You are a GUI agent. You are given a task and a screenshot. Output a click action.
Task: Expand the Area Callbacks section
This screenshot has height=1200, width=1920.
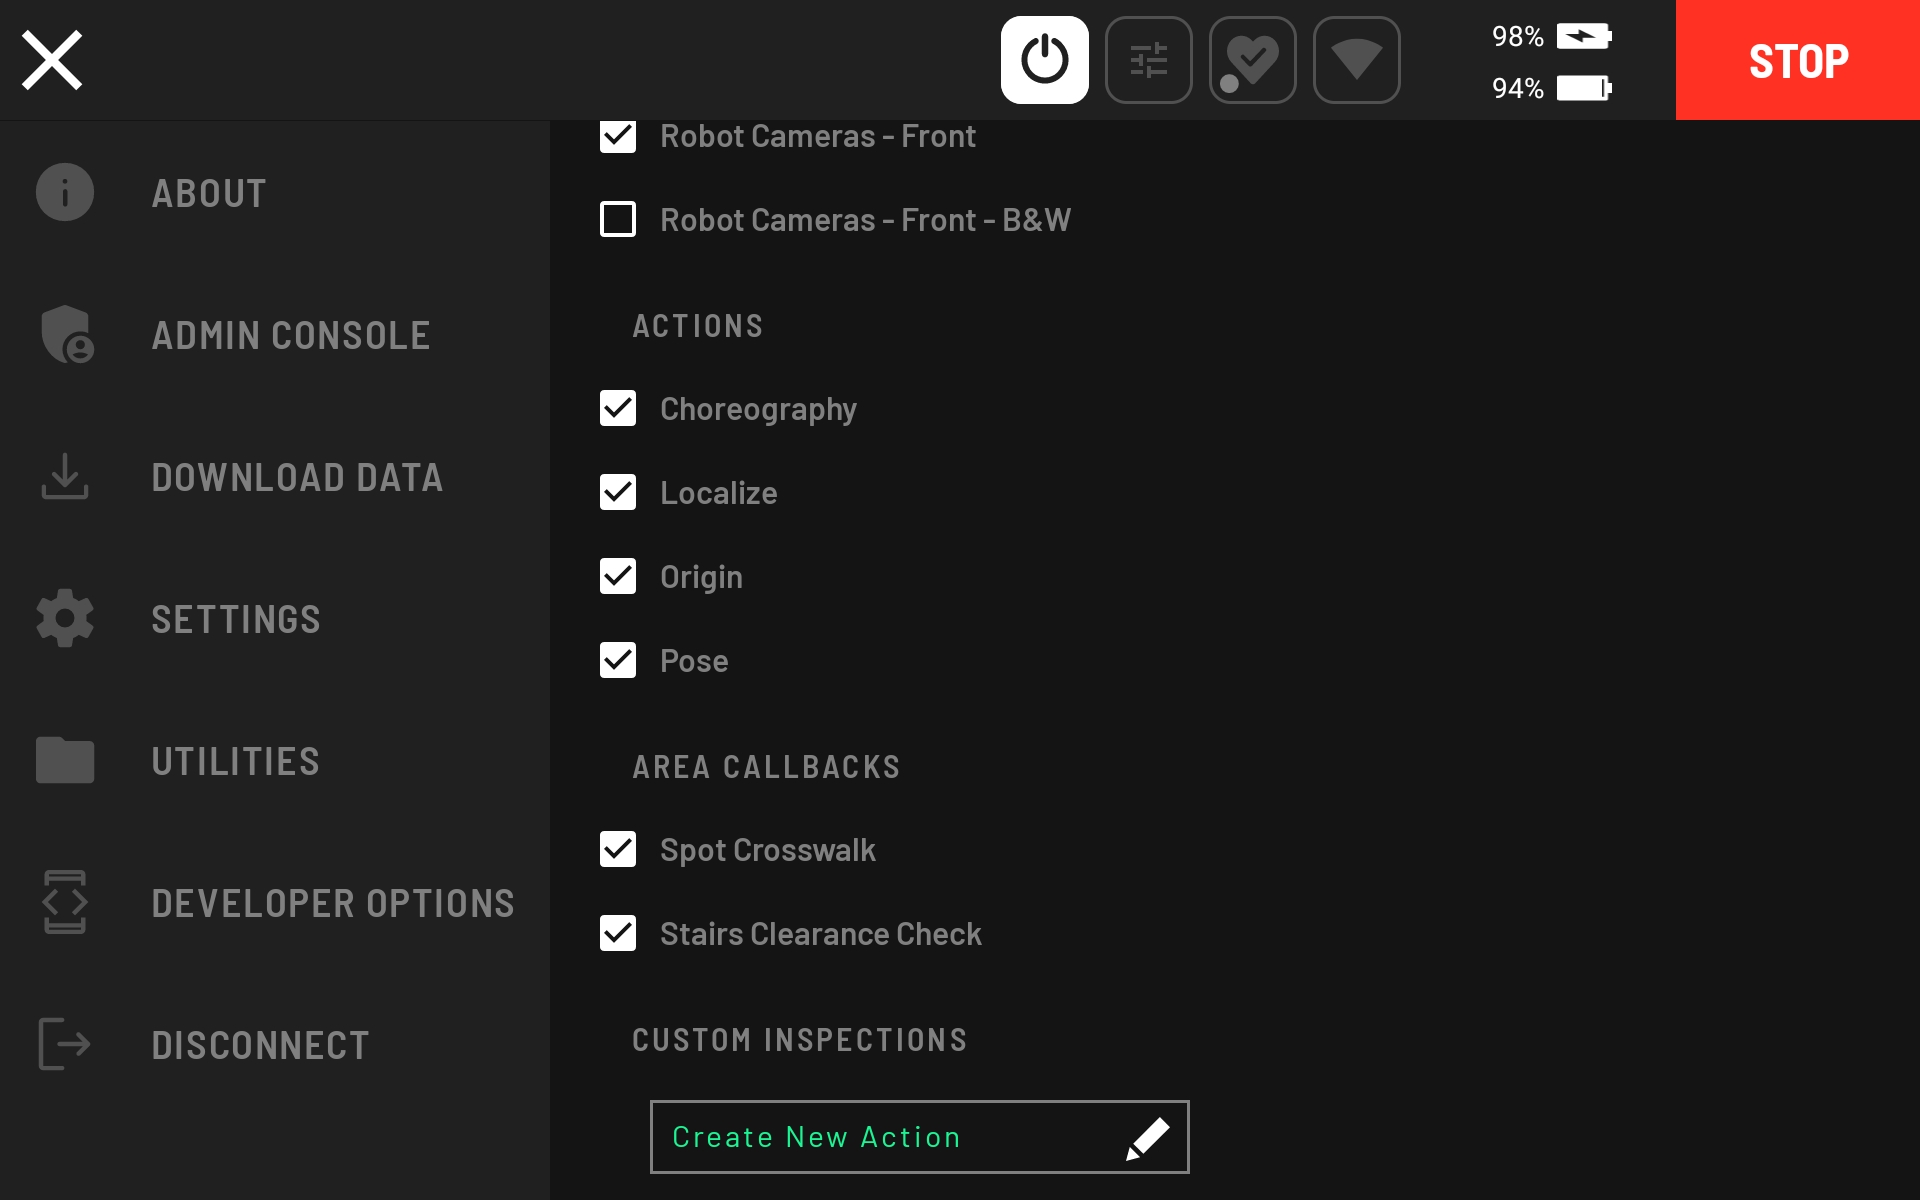click(766, 765)
